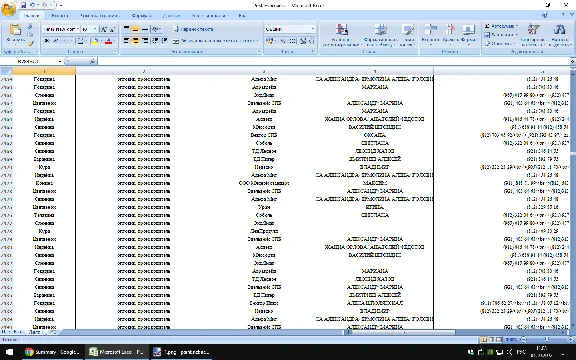Open Chrome window from the taskbar

pos(52,352)
